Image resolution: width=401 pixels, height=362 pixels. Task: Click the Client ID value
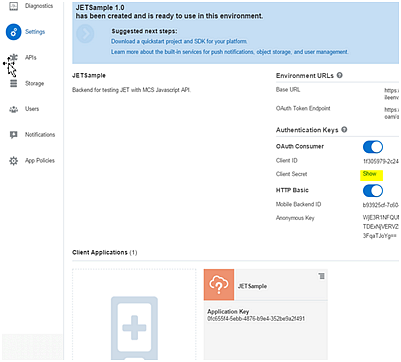[x=381, y=161]
